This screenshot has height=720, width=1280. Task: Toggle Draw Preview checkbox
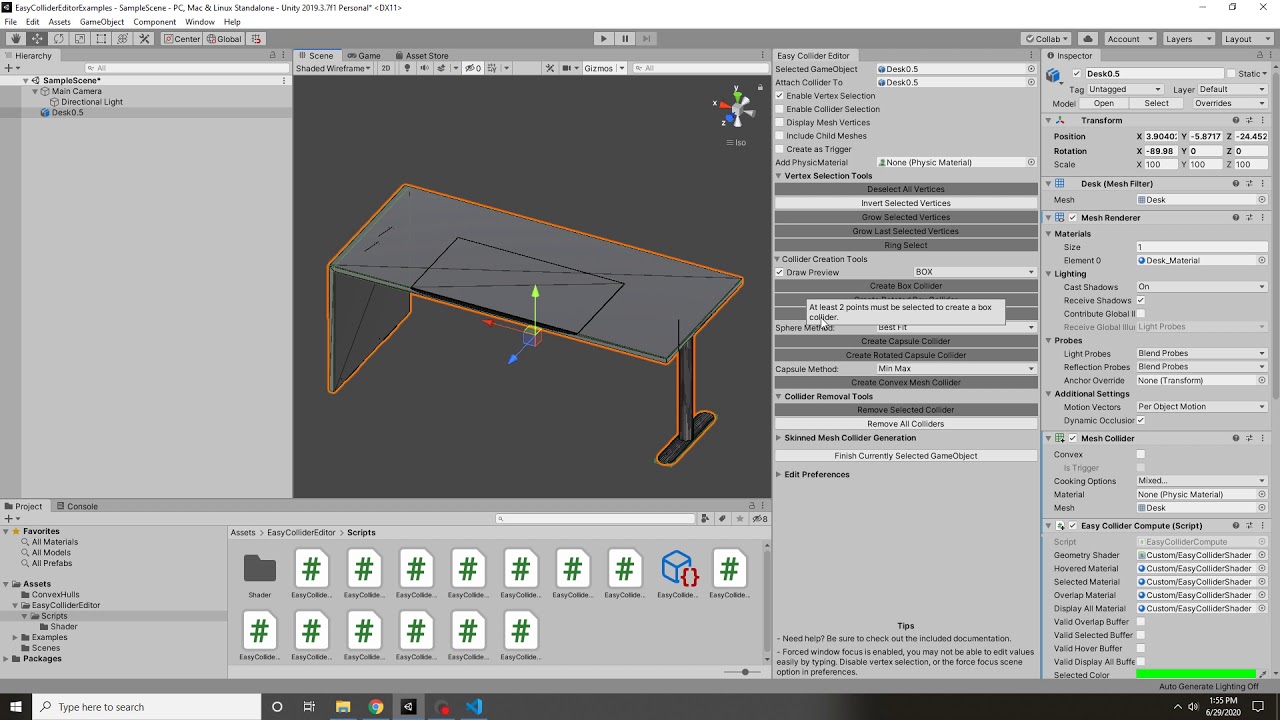[x=780, y=272]
